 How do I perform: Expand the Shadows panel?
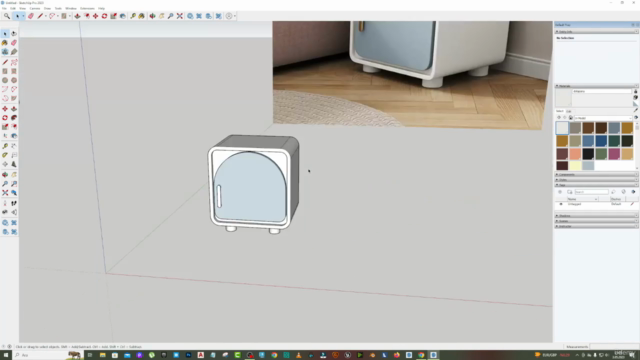(596, 216)
